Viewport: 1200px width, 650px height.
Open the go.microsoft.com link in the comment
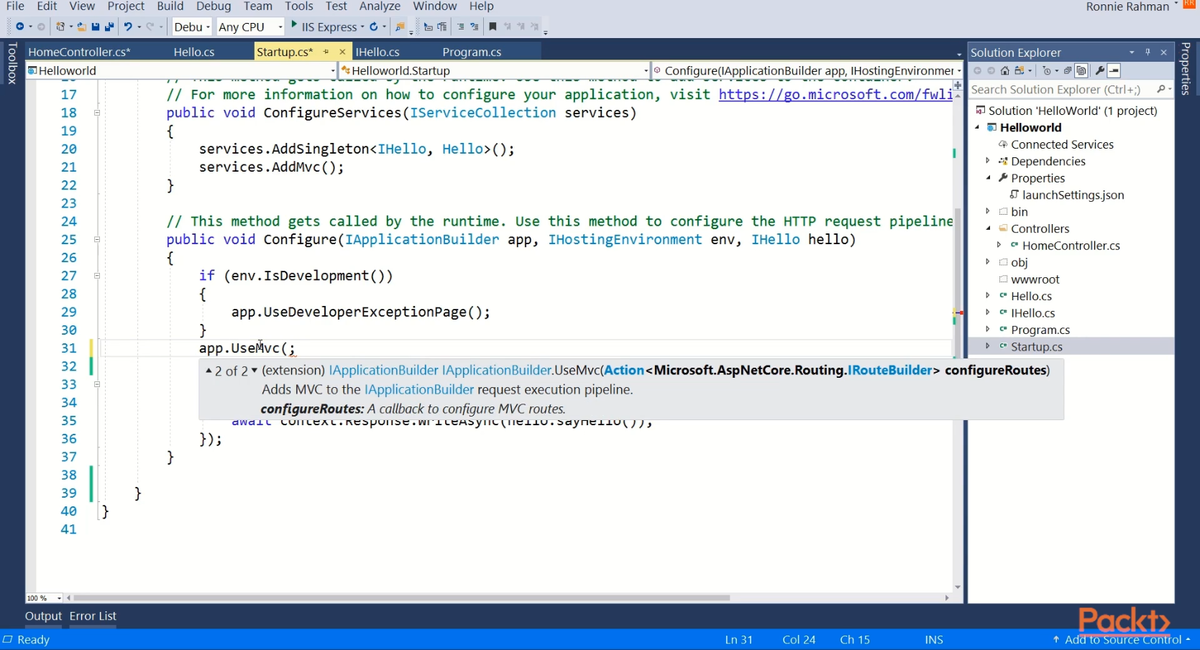pos(835,95)
